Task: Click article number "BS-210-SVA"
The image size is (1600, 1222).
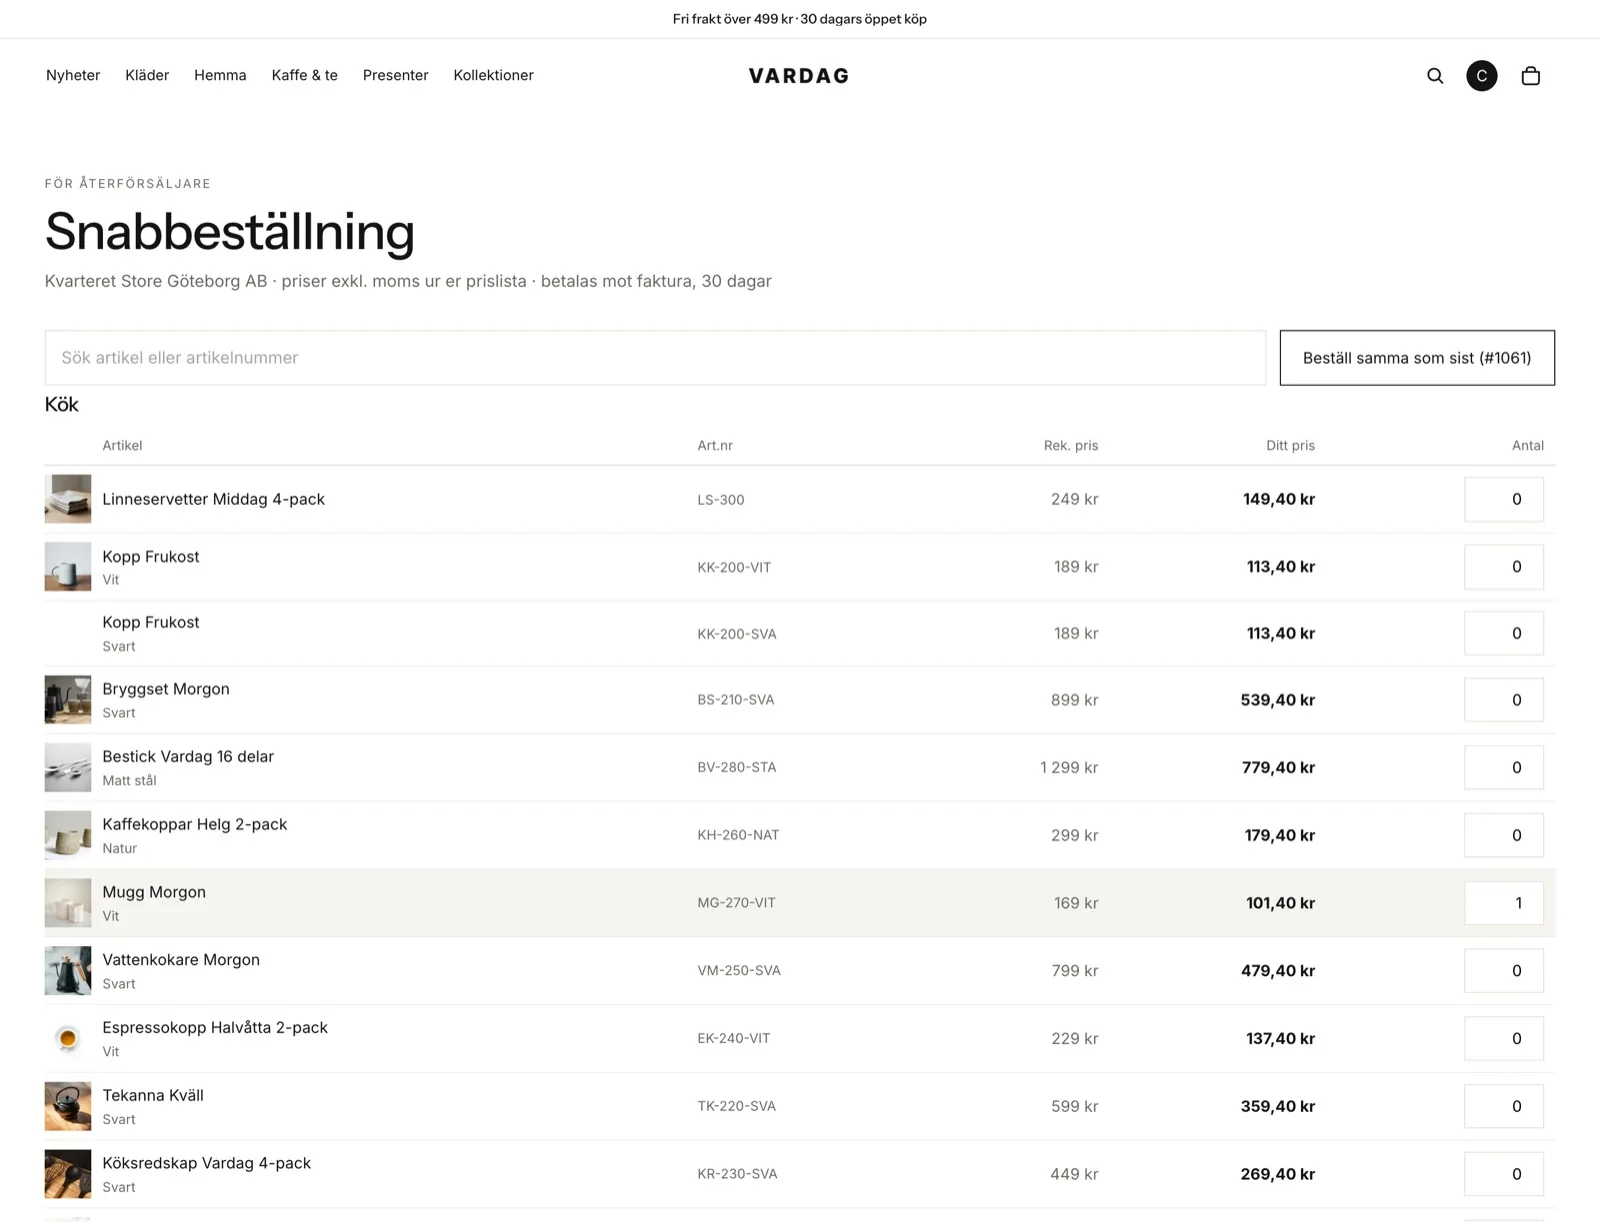Action: (x=736, y=700)
